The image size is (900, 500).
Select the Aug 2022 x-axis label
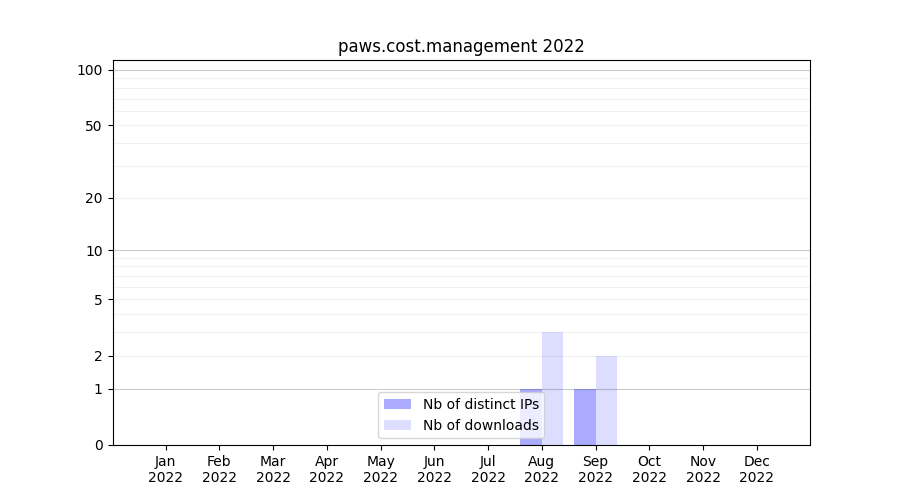tap(542, 469)
